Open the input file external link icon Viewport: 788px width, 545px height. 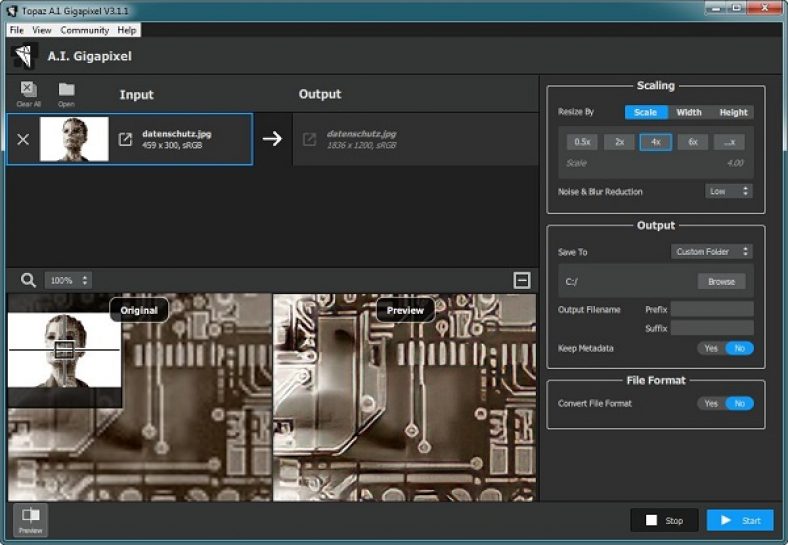coord(125,139)
